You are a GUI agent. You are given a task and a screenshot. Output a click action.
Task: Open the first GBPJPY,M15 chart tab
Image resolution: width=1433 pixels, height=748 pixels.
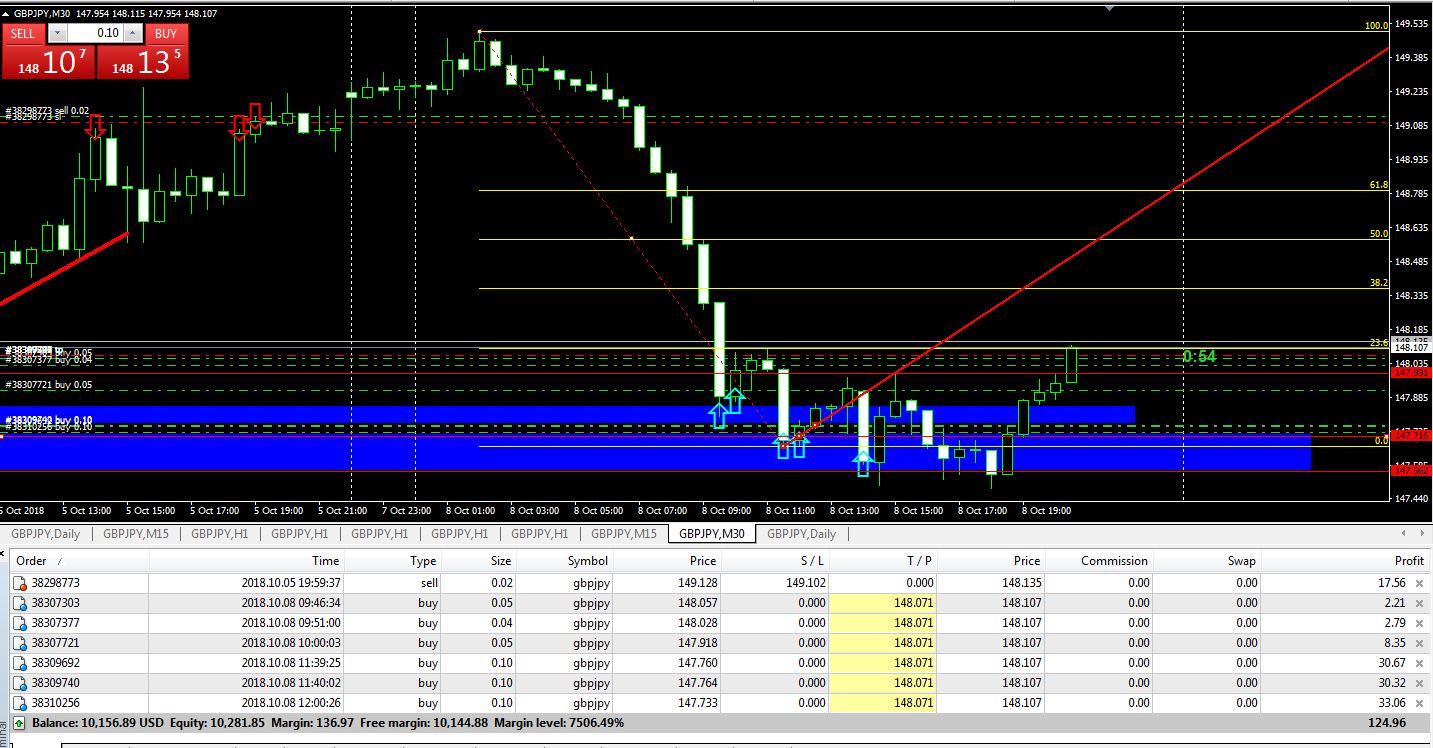137,534
